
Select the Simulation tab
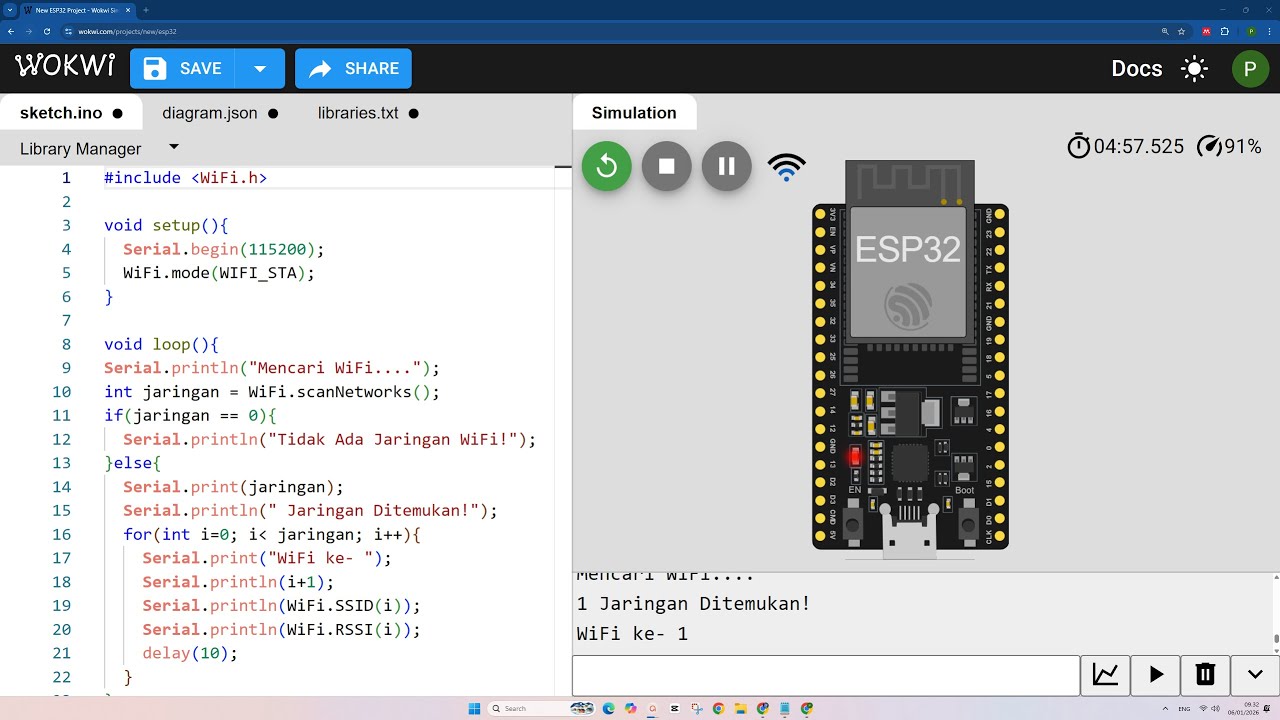[634, 113]
